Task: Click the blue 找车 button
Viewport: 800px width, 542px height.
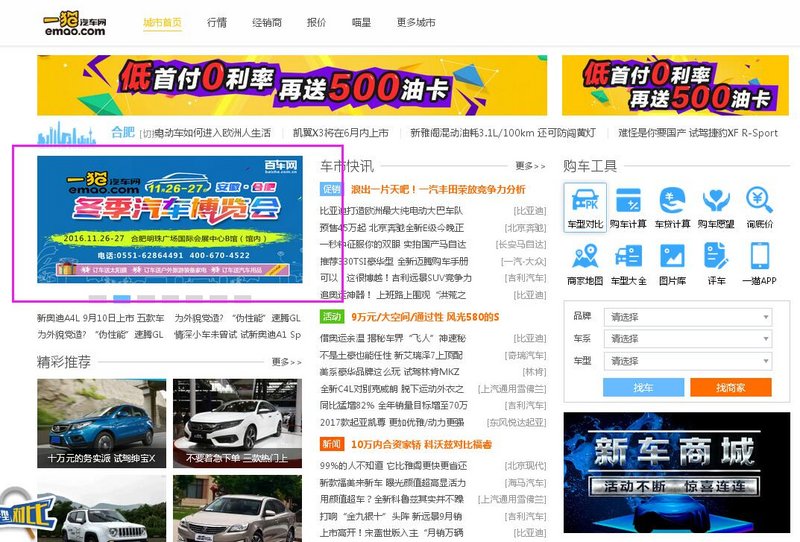Action: click(x=643, y=387)
